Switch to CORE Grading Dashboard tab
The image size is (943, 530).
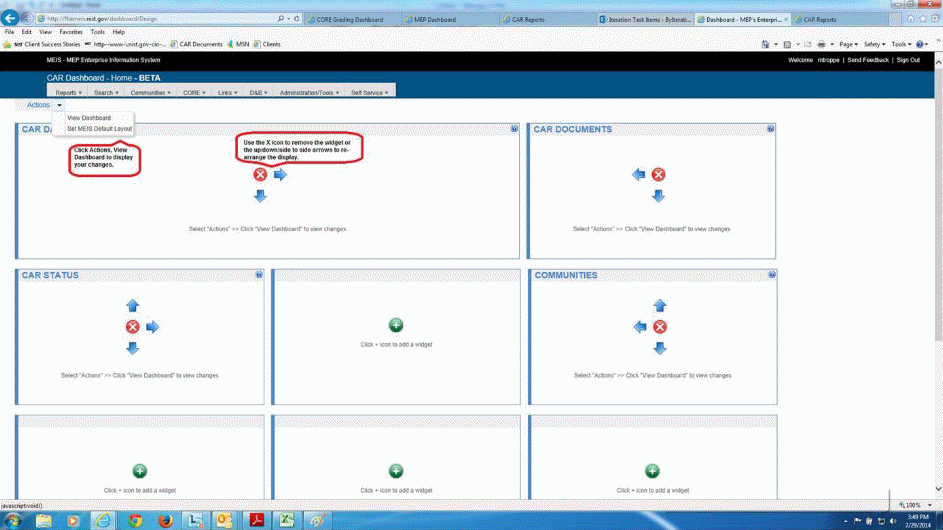352,19
